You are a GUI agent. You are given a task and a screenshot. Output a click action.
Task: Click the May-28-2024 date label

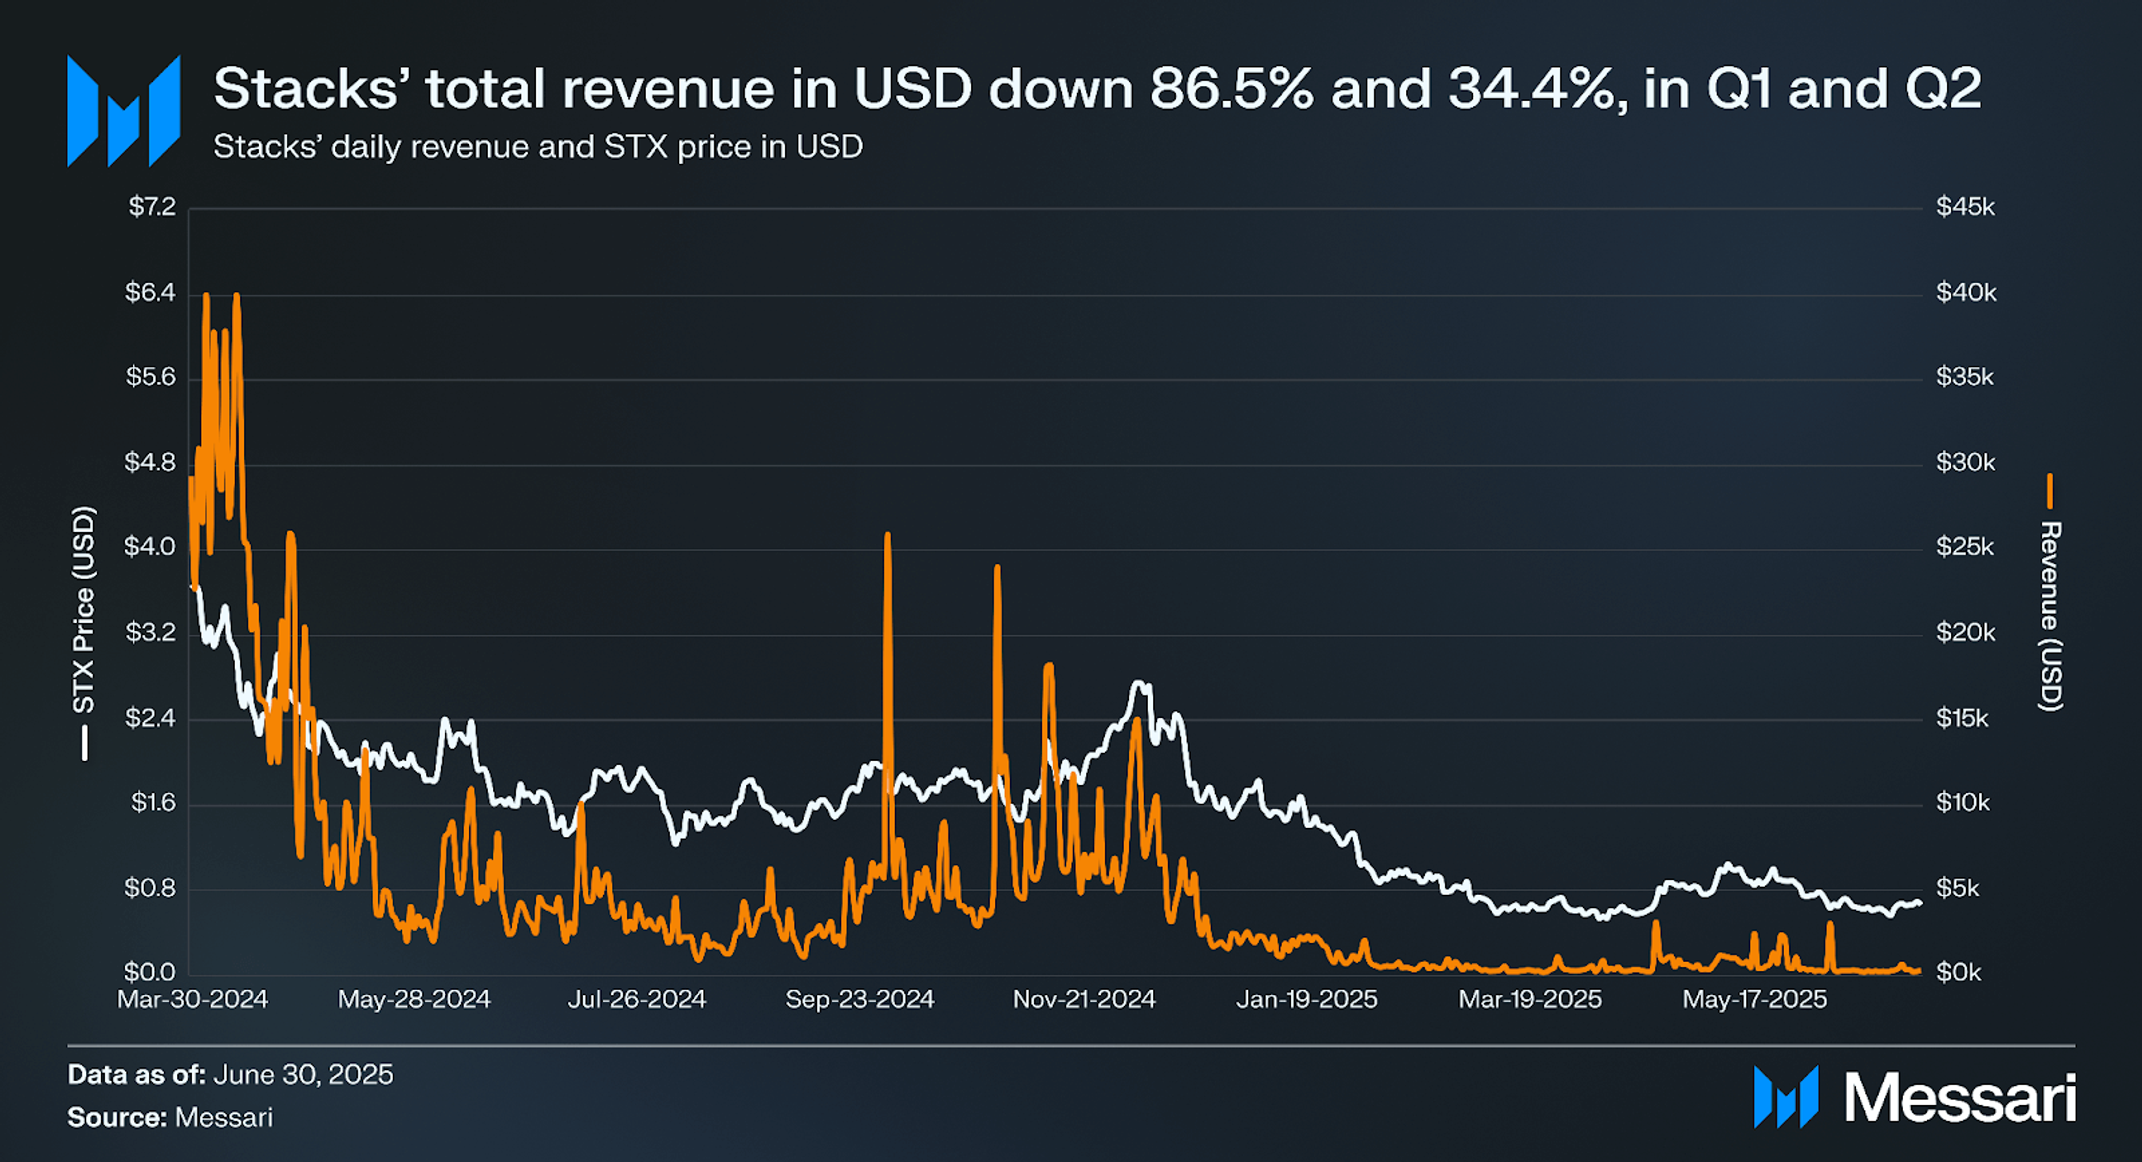pyautogui.click(x=414, y=999)
